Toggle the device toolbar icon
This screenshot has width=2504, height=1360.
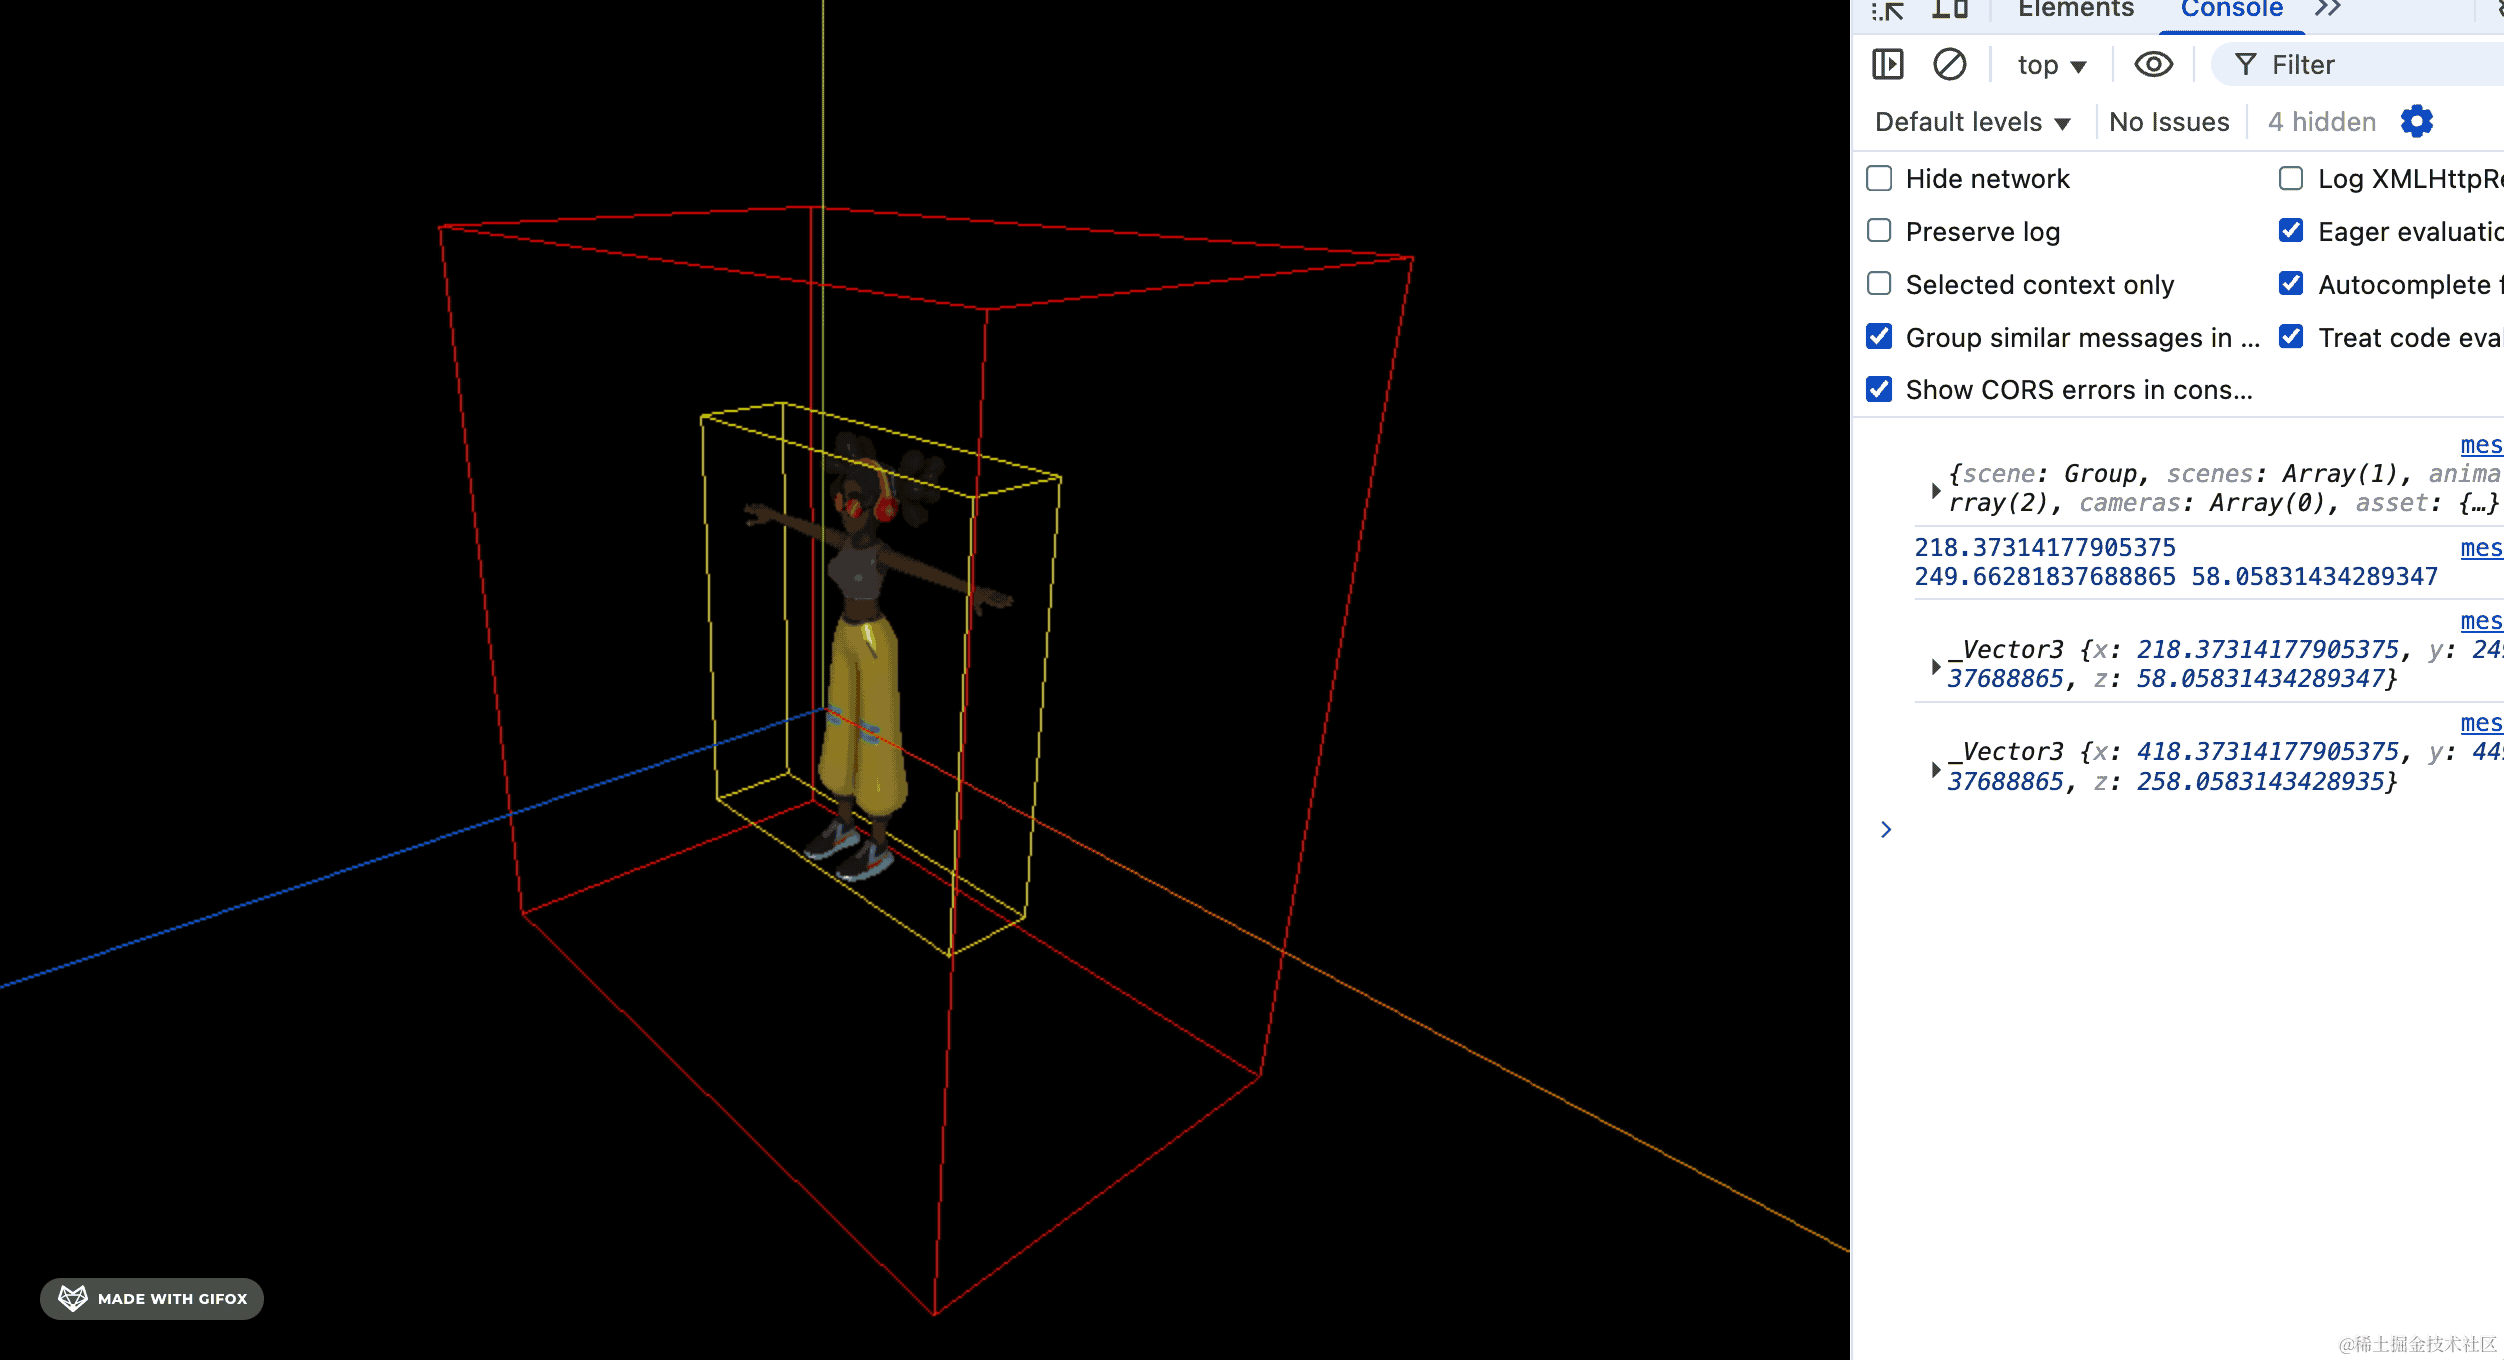pos(1949,10)
